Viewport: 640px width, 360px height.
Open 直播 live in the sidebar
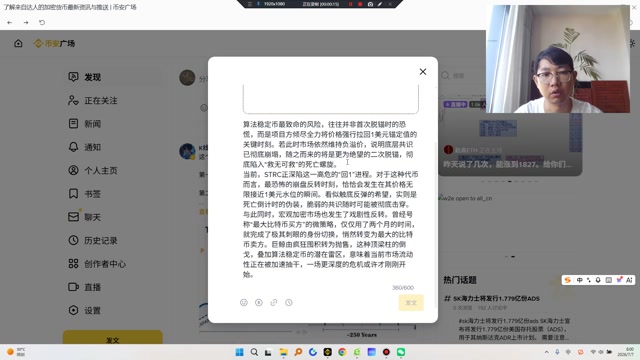click(84, 287)
